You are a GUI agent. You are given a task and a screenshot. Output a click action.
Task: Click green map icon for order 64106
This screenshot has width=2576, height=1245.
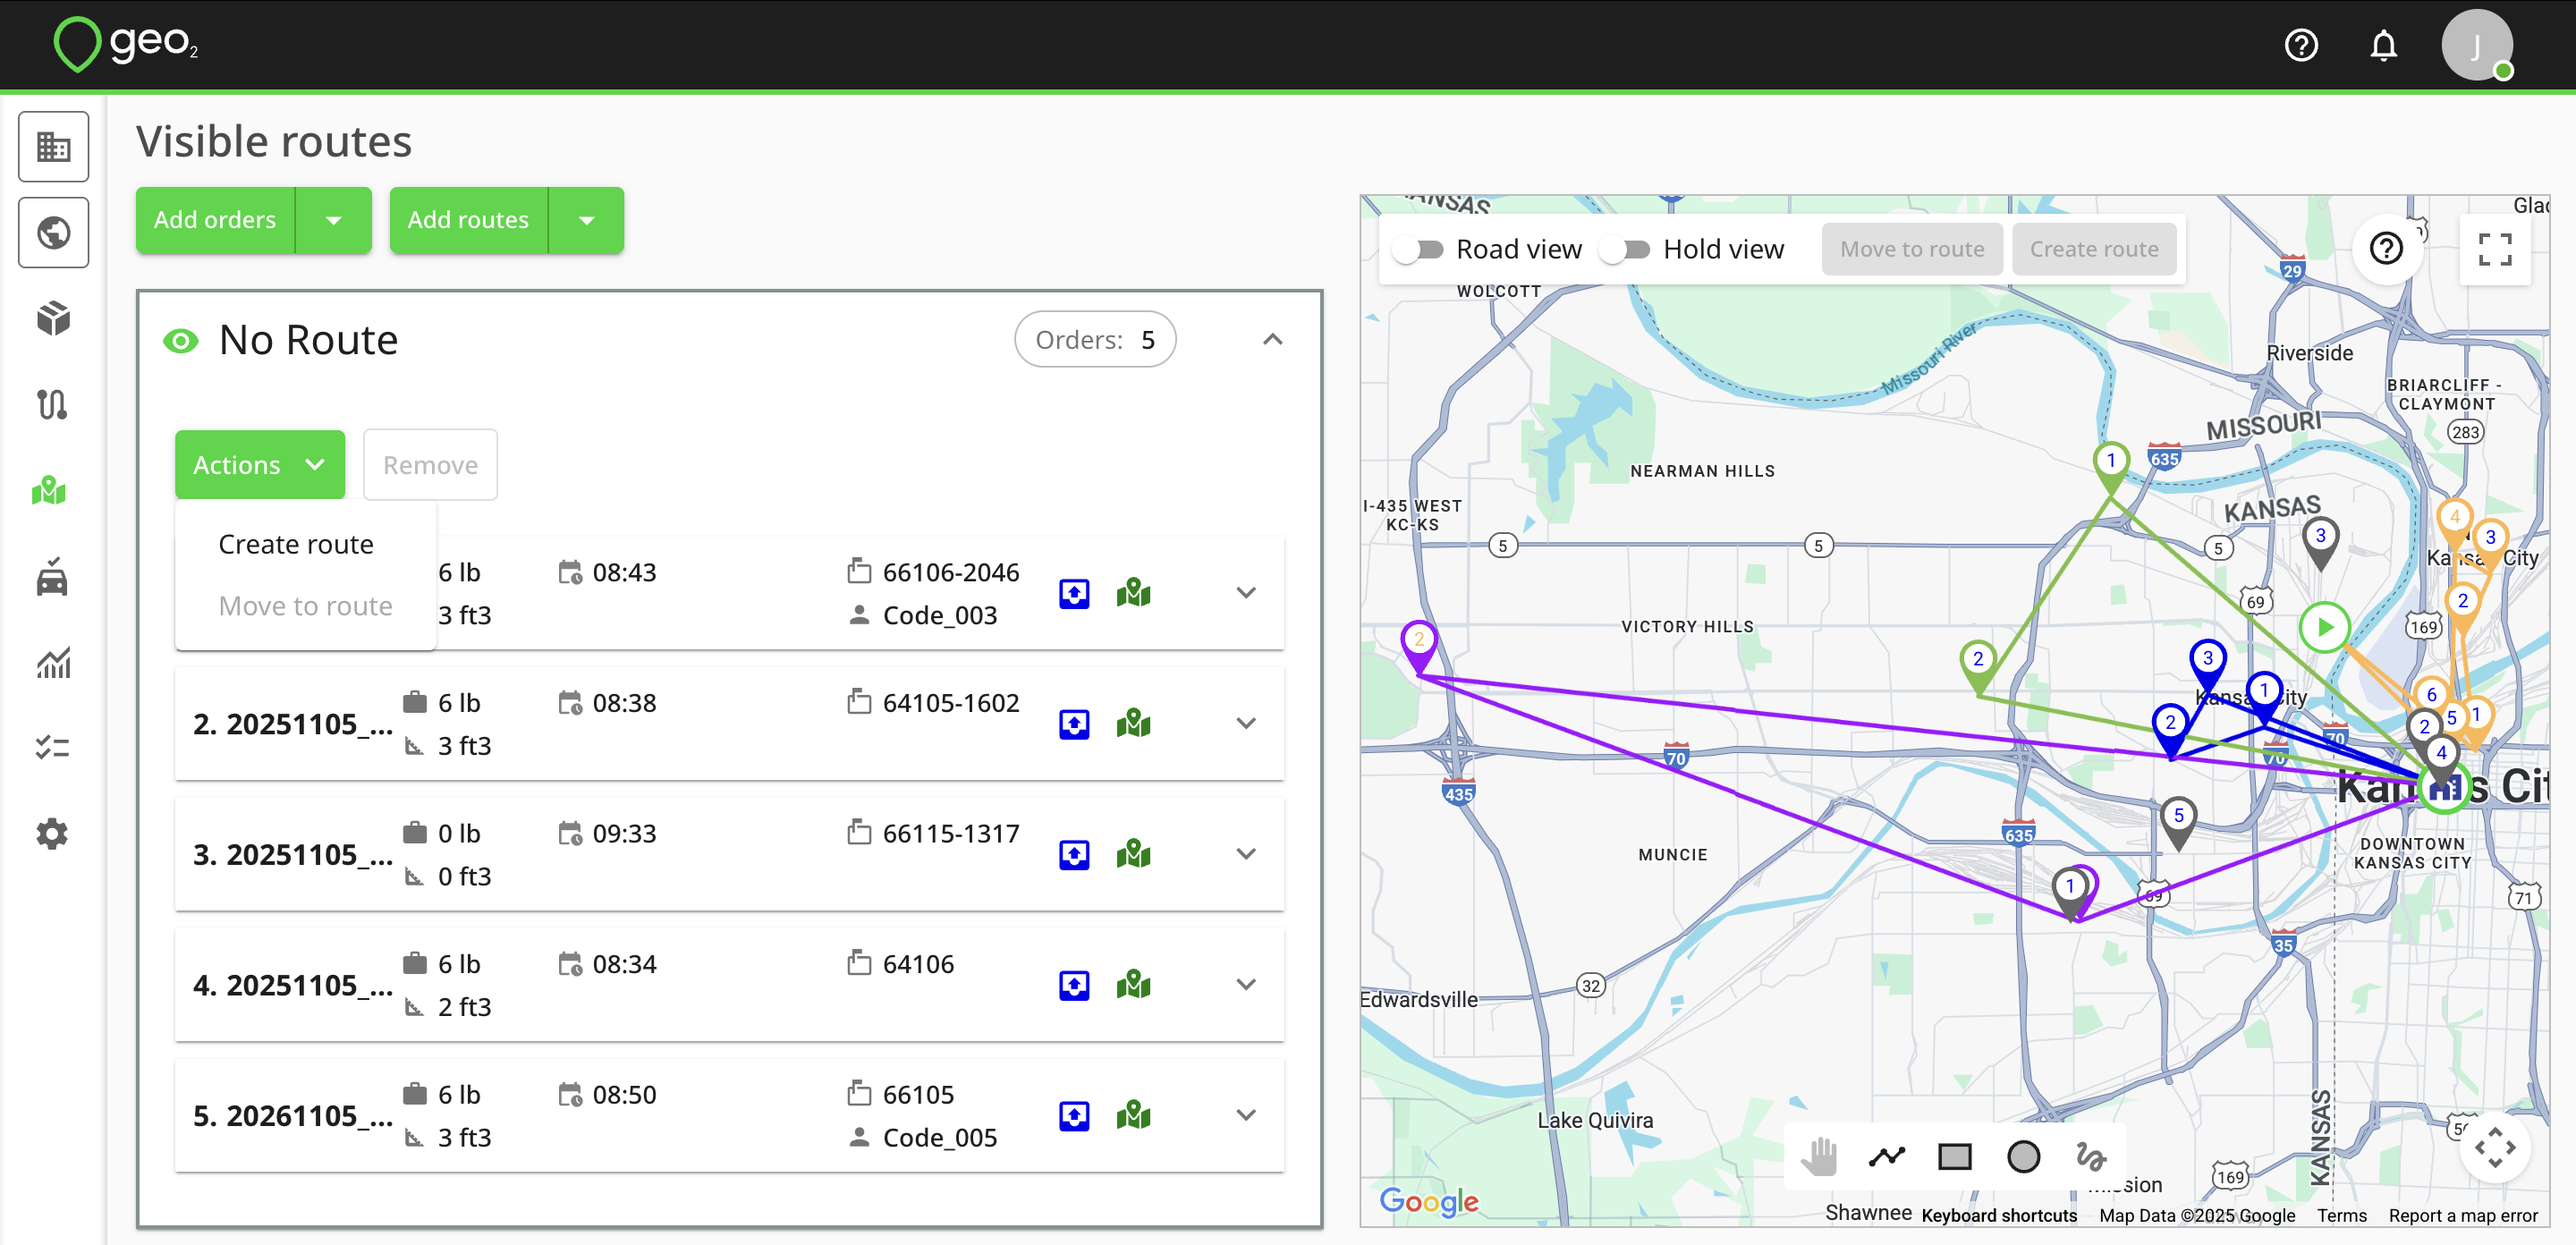pos(1134,984)
